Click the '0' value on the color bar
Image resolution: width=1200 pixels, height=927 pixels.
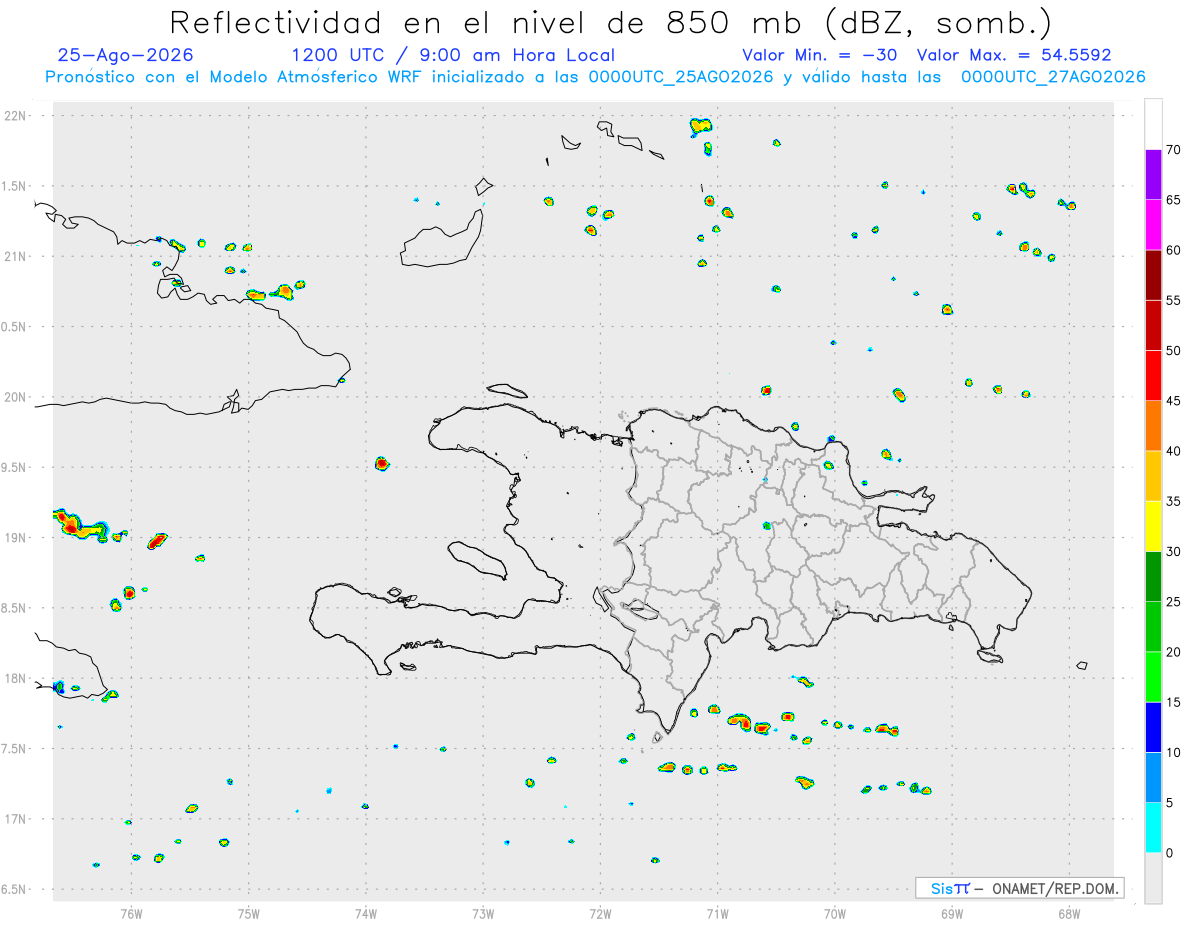pyautogui.click(x=1169, y=853)
